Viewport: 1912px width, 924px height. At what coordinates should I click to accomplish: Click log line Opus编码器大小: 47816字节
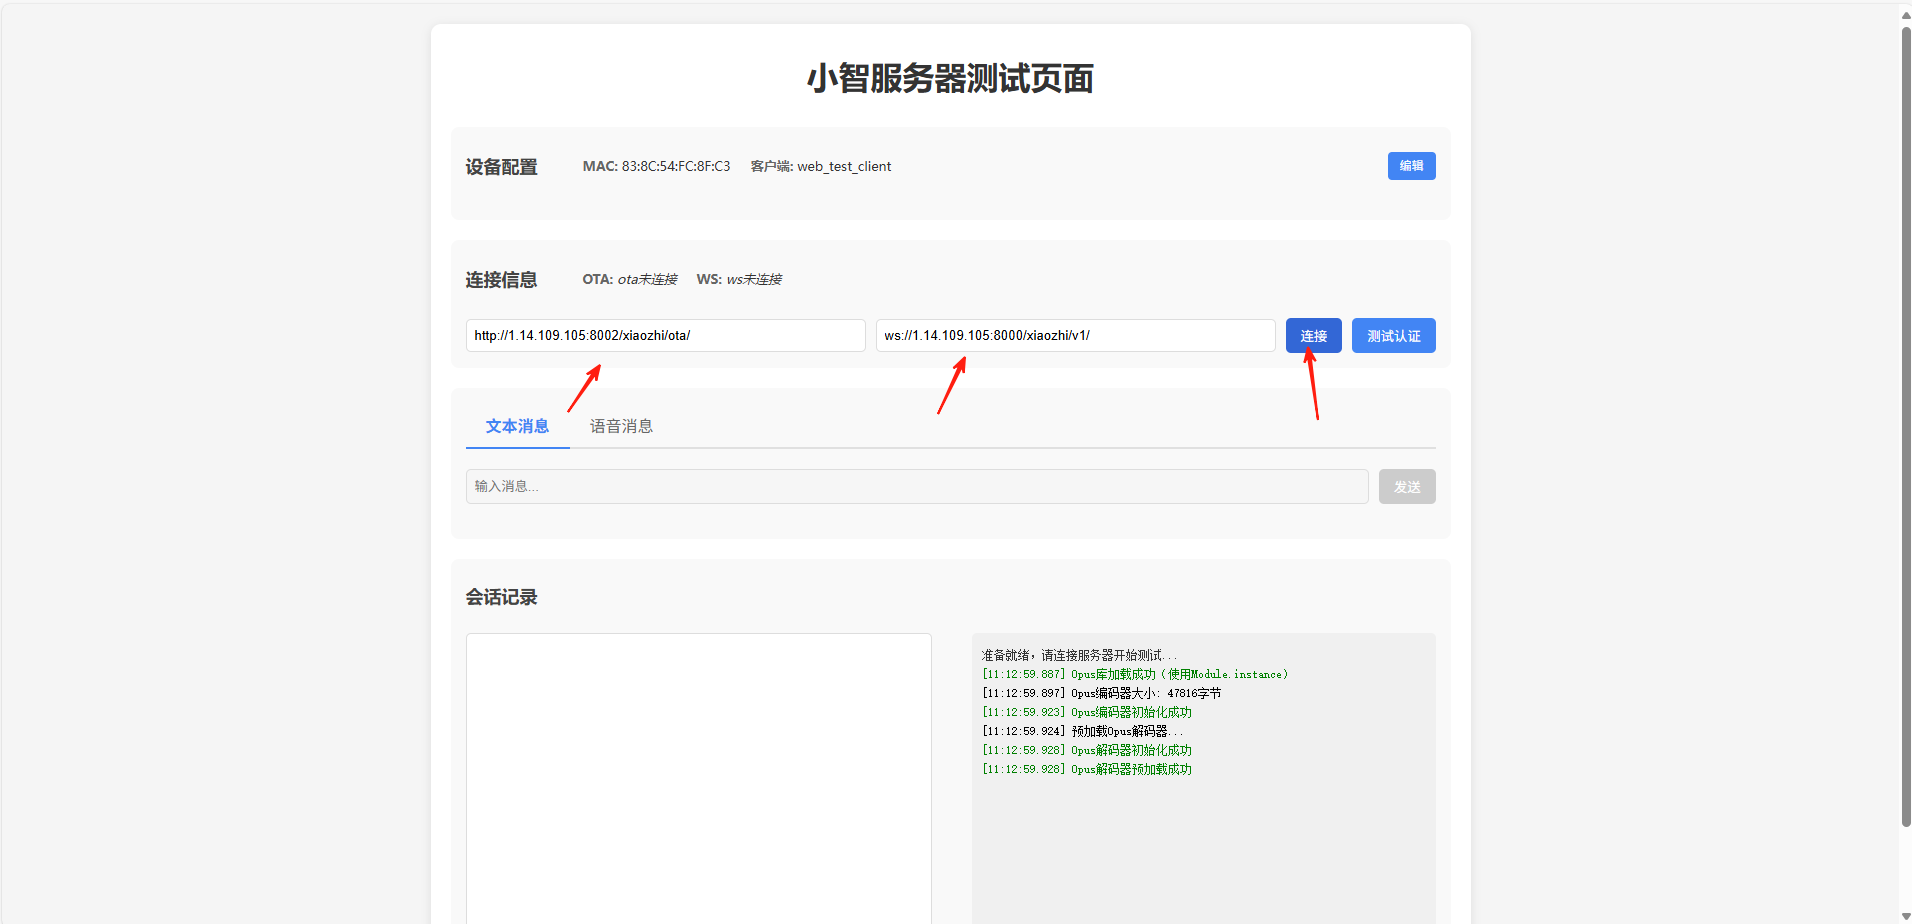pyautogui.click(x=1101, y=693)
